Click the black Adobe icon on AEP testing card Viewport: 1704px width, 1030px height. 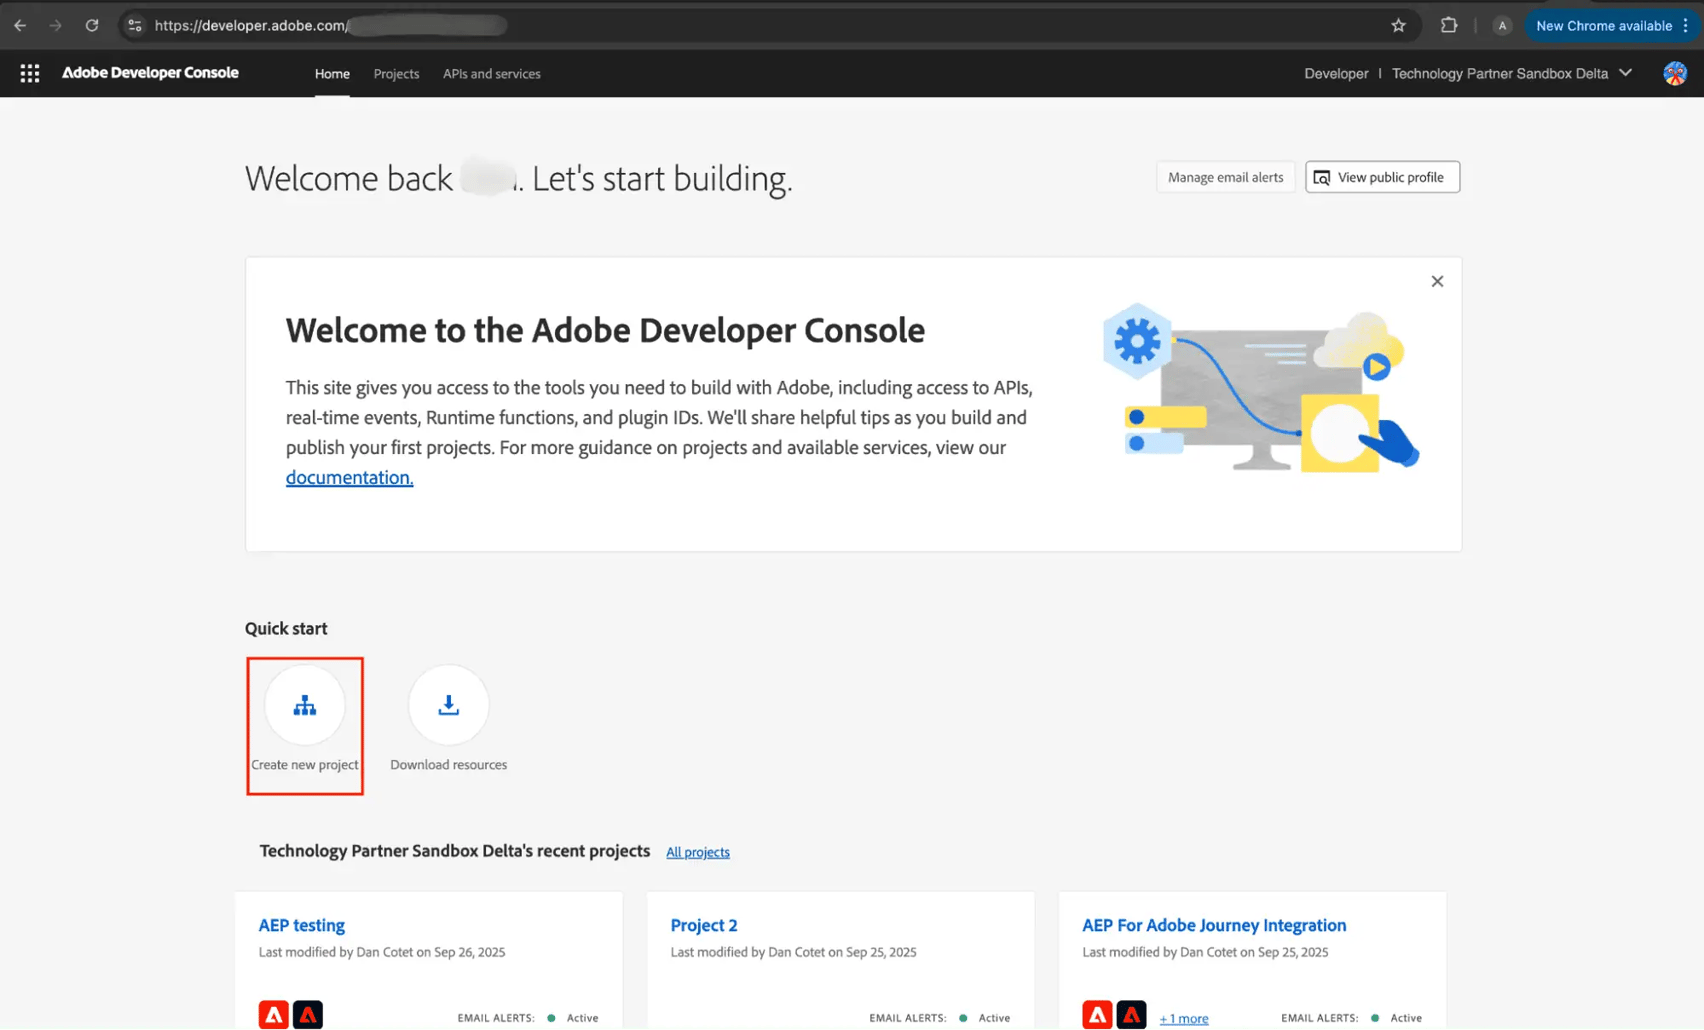307,1014
